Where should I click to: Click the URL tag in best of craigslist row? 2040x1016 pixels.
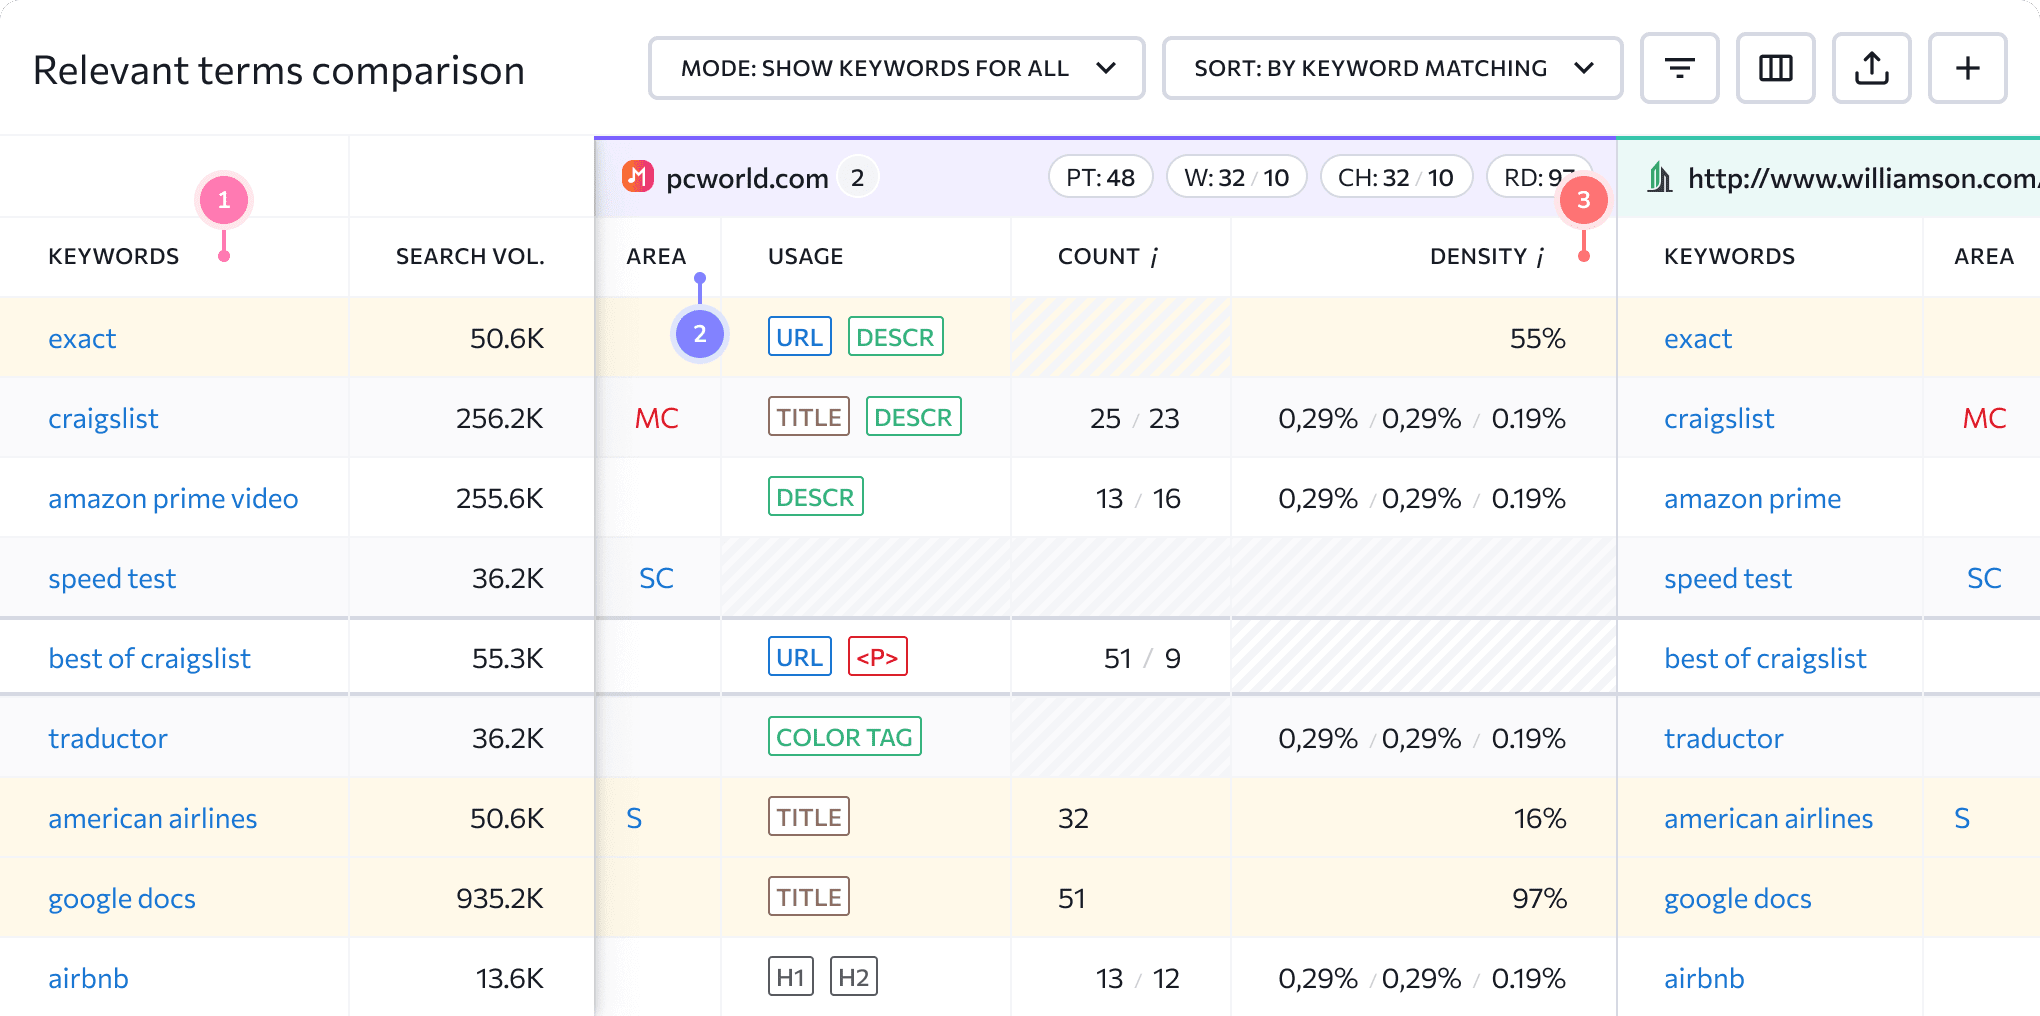[799, 657]
